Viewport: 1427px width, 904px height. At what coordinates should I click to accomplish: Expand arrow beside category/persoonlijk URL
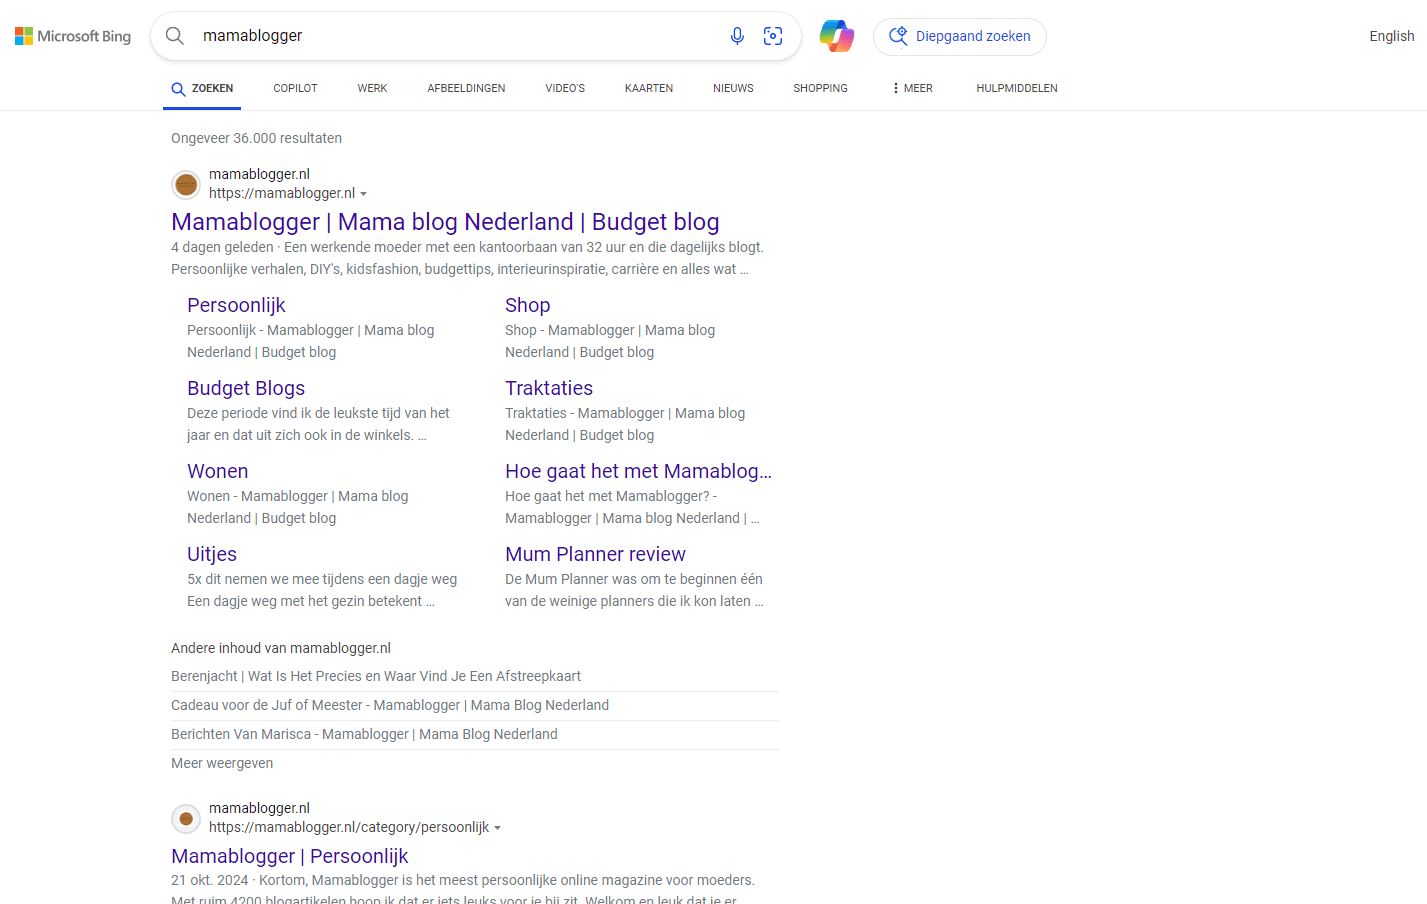point(498,828)
